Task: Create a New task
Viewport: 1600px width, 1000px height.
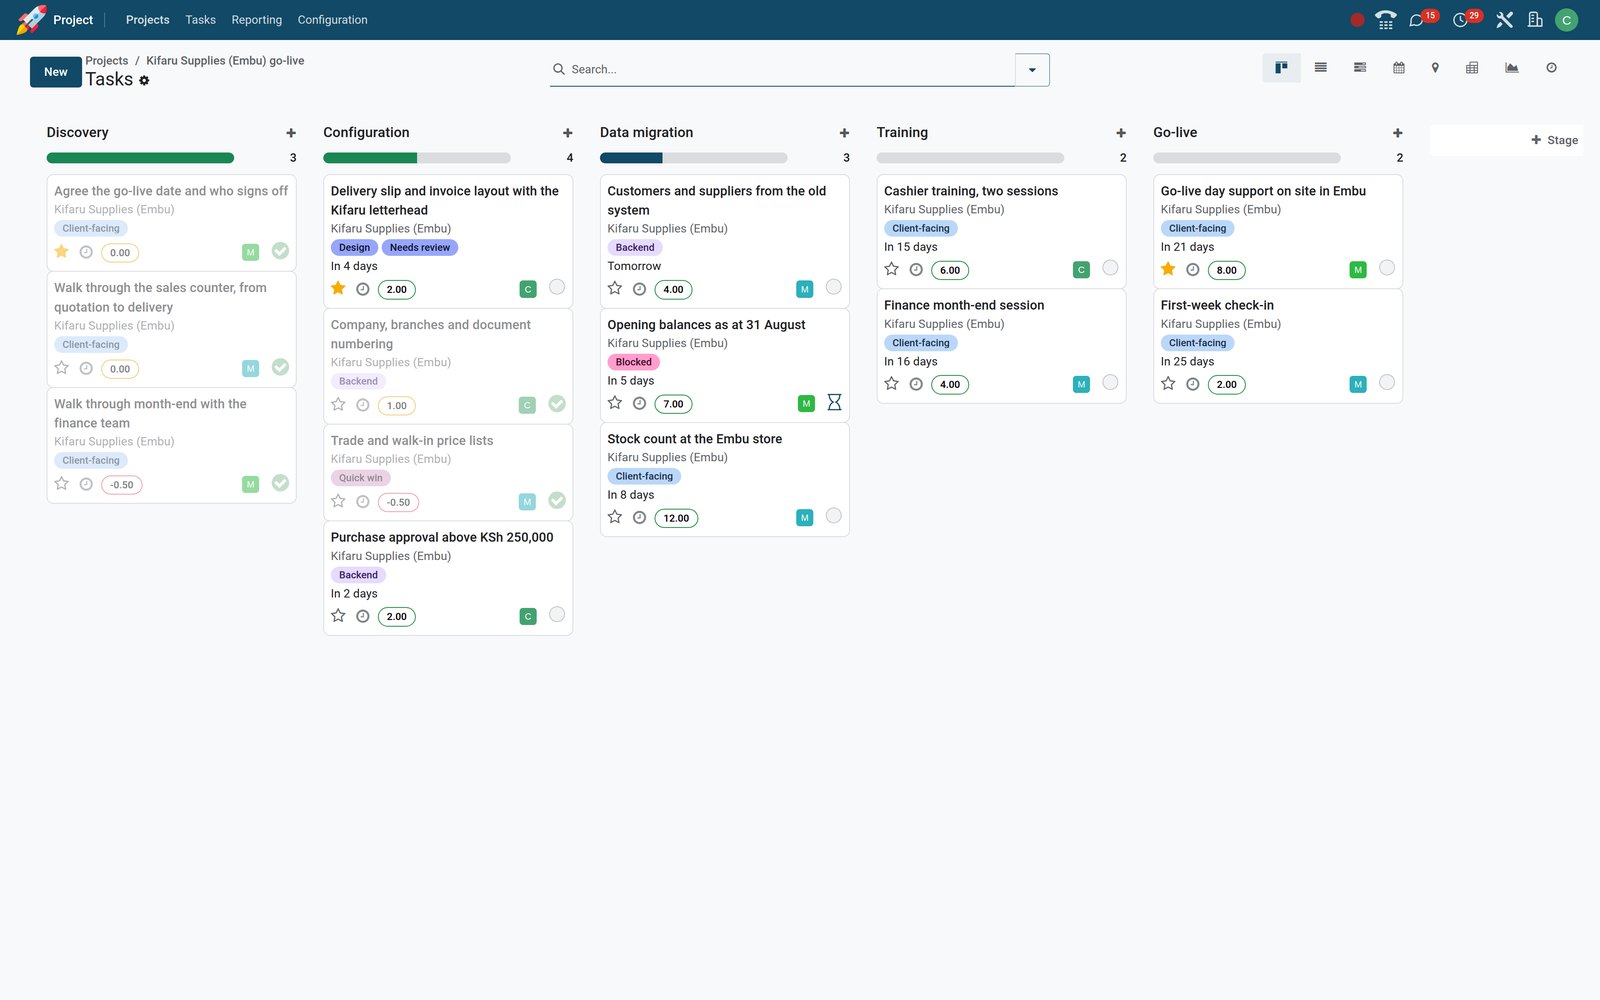Action: (x=56, y=72)
